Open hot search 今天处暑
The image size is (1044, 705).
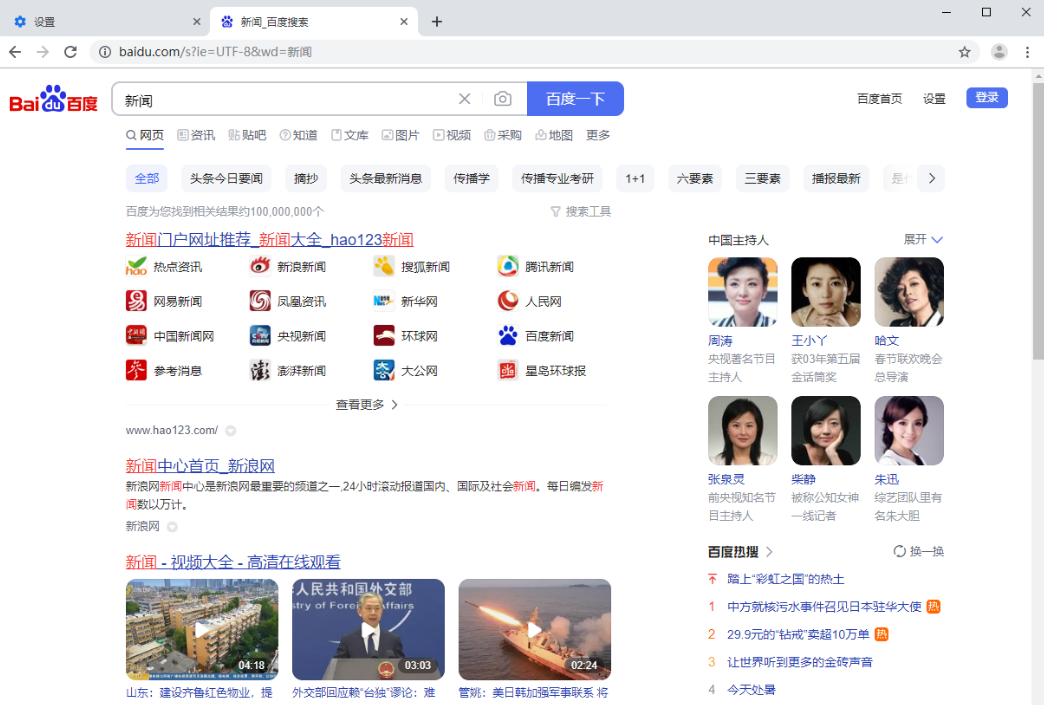751,690
